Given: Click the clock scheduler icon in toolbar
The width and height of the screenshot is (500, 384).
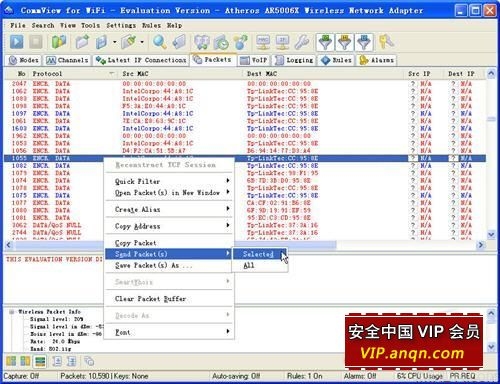Looking at the screenshot, I should (221, 42).
